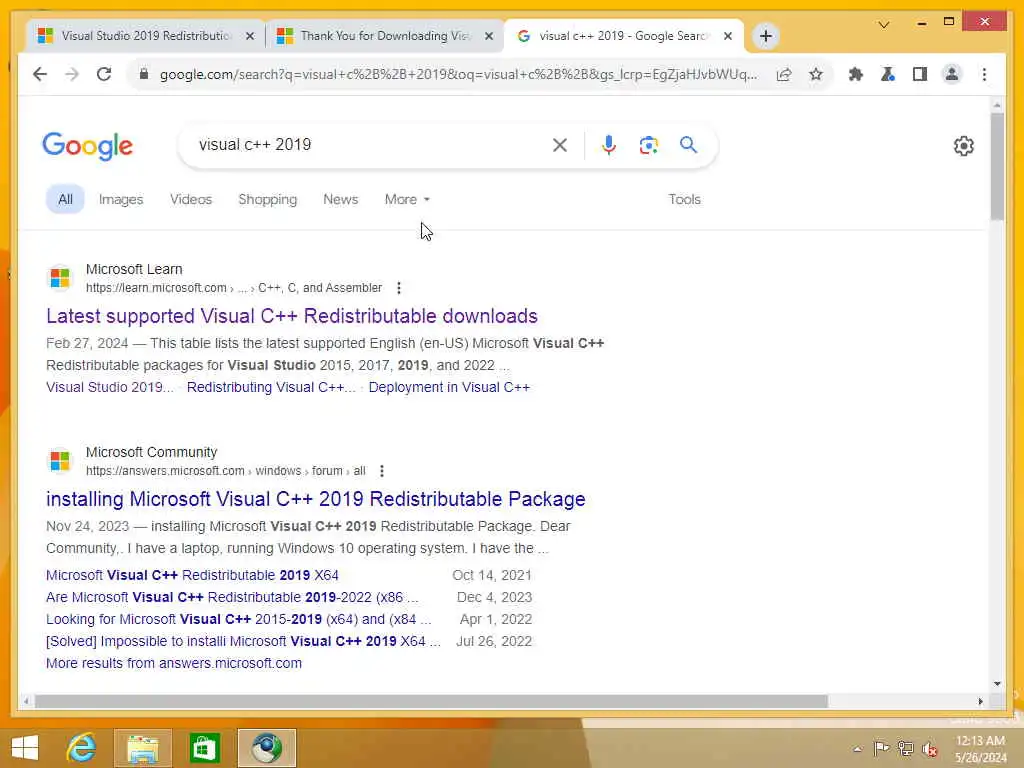This screenshot has height=768, width=1024.
Task: Open a new tab with plus
Action: point(766,36)
